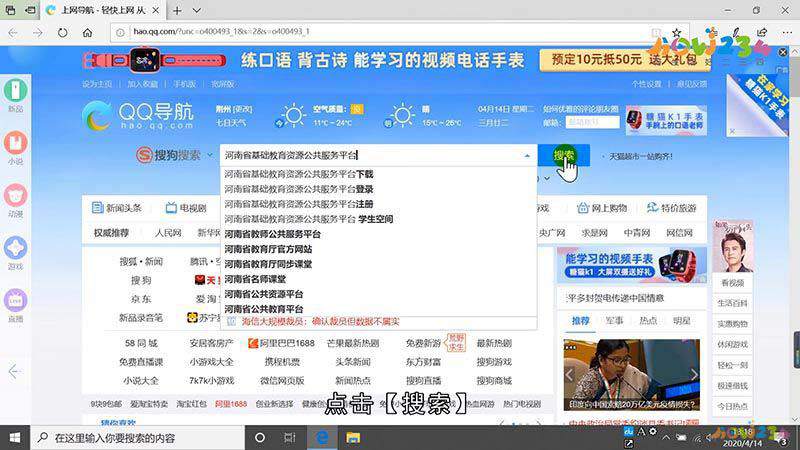Click the browser forward arrow
The width and height of the screenshot is (800, 450).
[38, 33]
